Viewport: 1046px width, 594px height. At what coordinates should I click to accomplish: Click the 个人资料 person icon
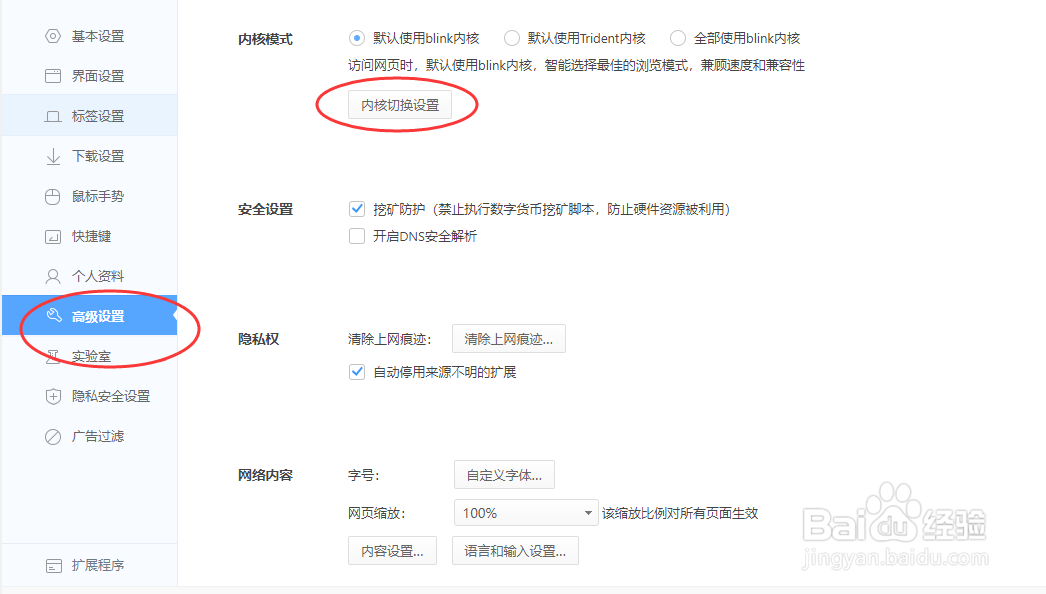point(53,276)
